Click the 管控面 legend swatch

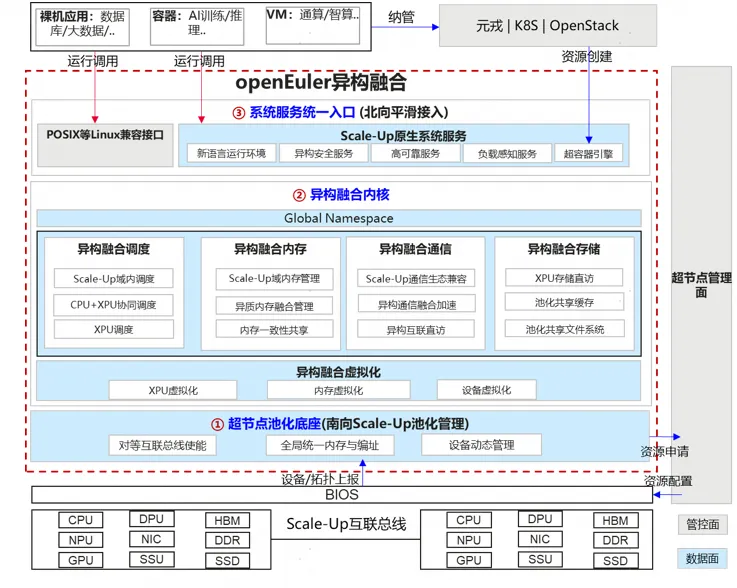pyautogui.click(x=701, y=525)
